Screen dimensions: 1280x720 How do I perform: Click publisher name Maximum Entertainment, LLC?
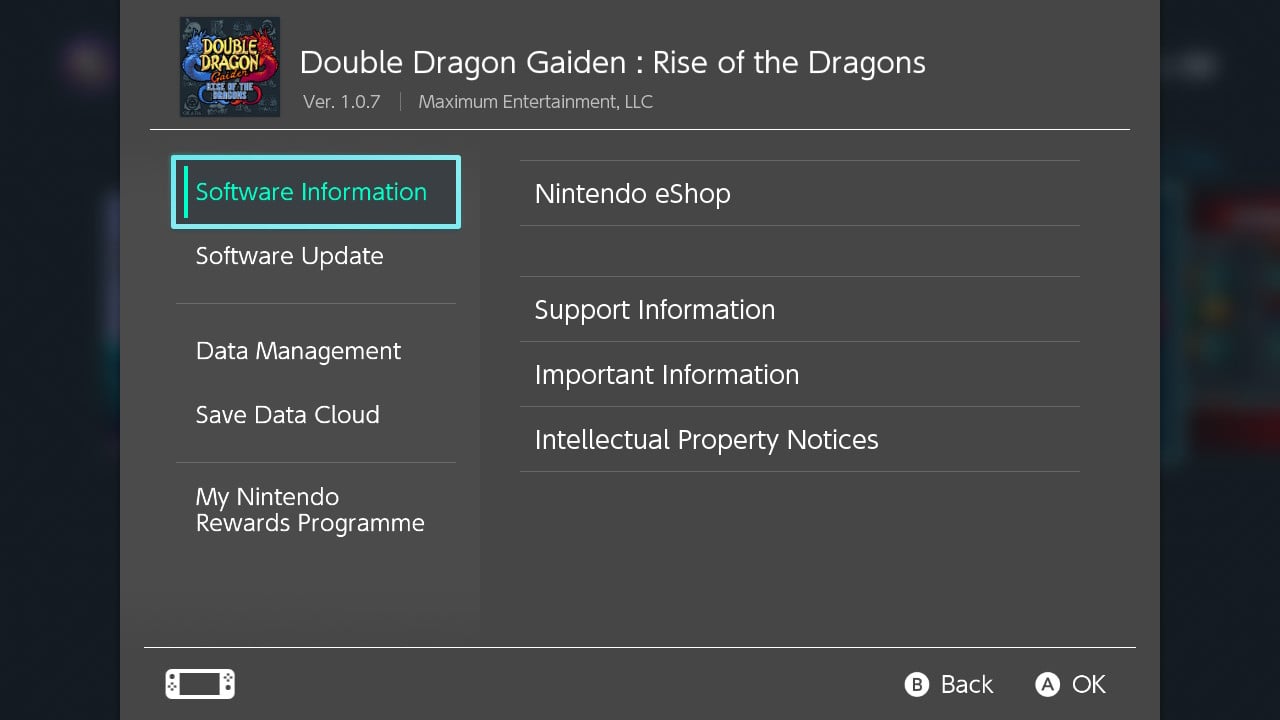(536, 102)
